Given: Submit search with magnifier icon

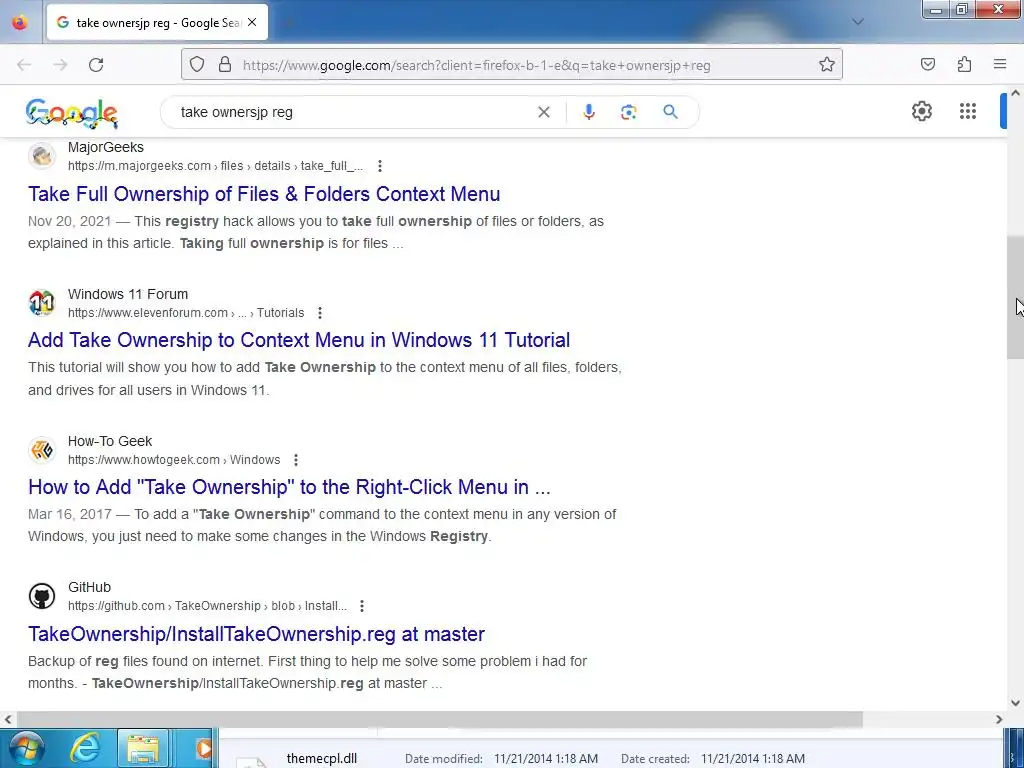Looking at the screenshot, I should pos(670,112).
